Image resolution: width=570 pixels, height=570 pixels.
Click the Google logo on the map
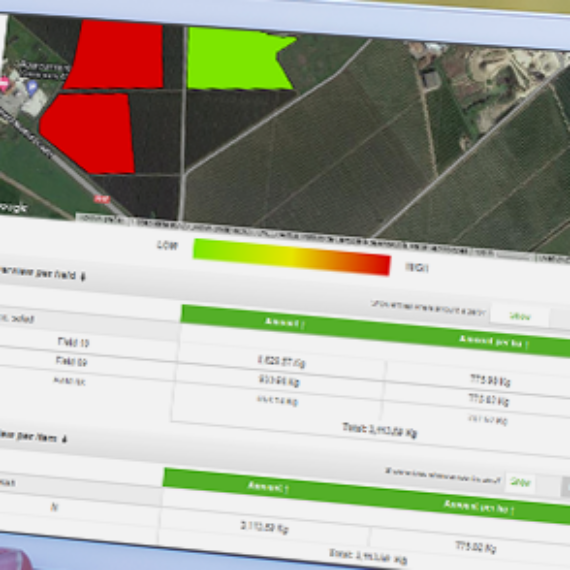[x=13, y=208]
